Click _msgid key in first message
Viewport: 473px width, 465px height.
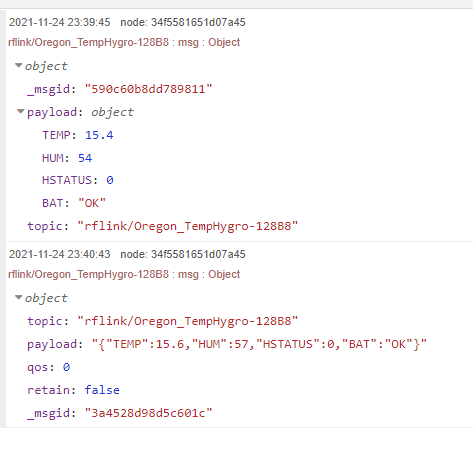point(49,89)
